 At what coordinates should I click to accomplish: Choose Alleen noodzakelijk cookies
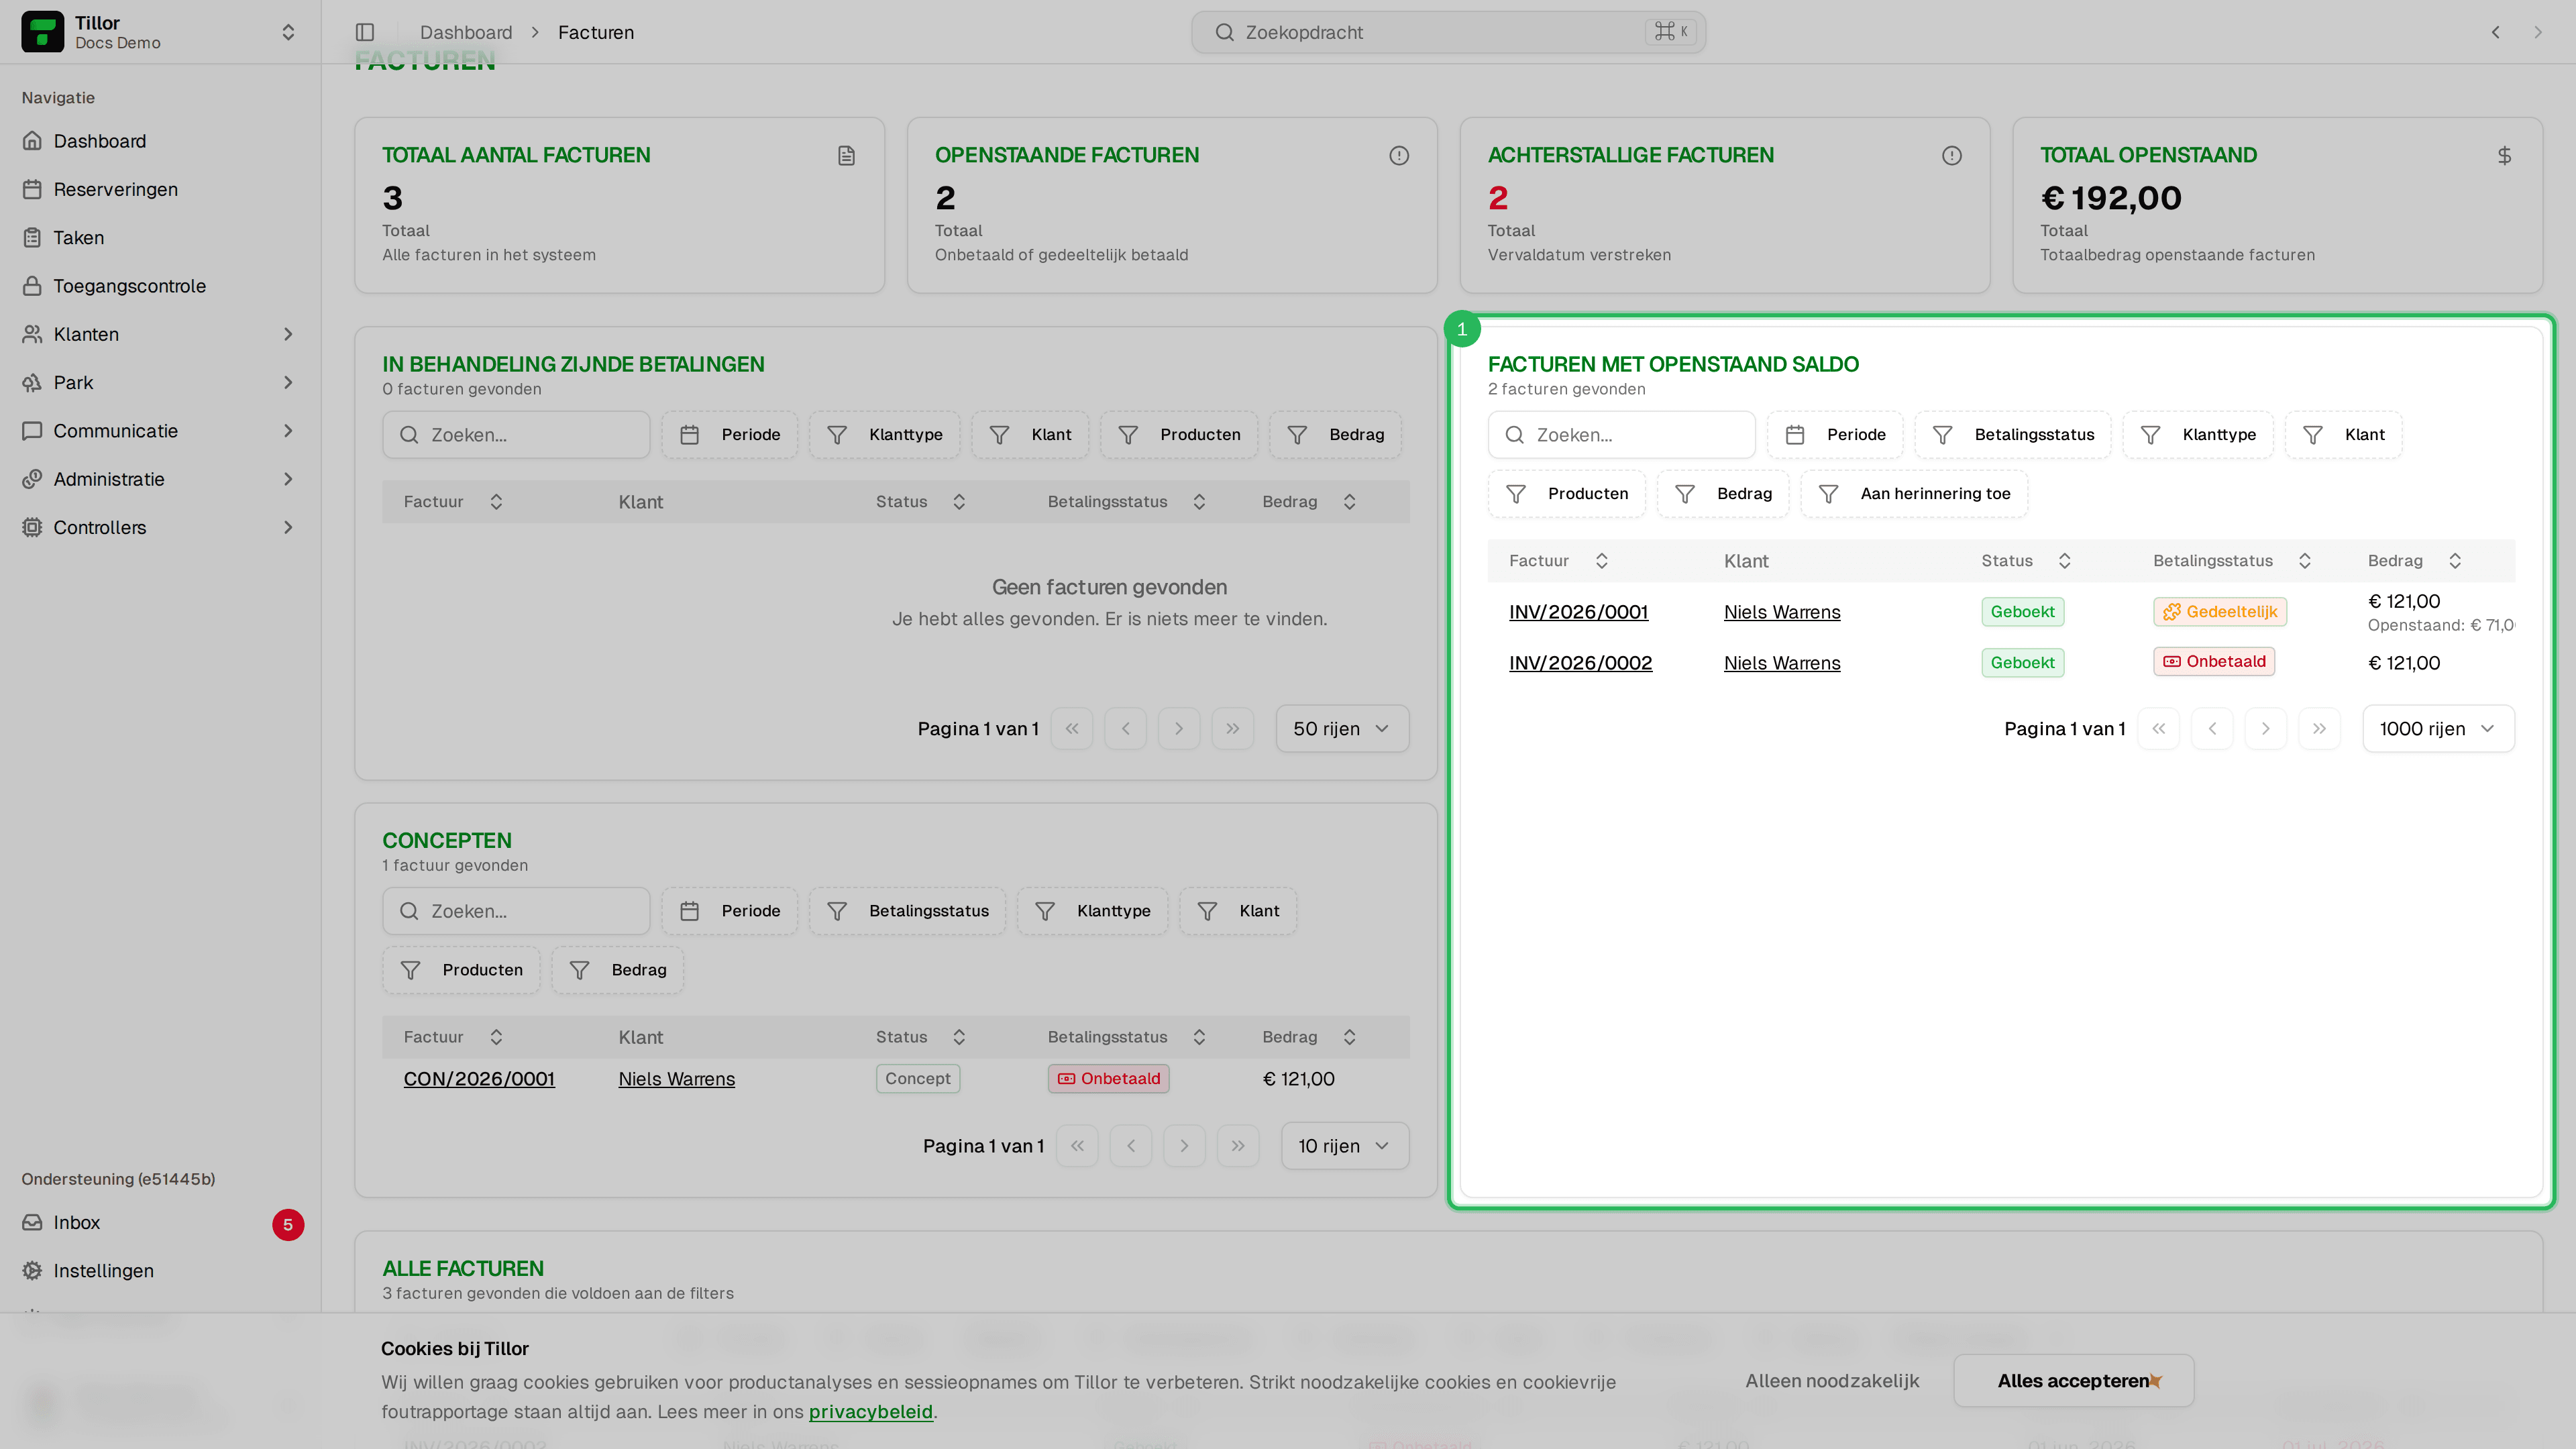pos(1832,1381)
